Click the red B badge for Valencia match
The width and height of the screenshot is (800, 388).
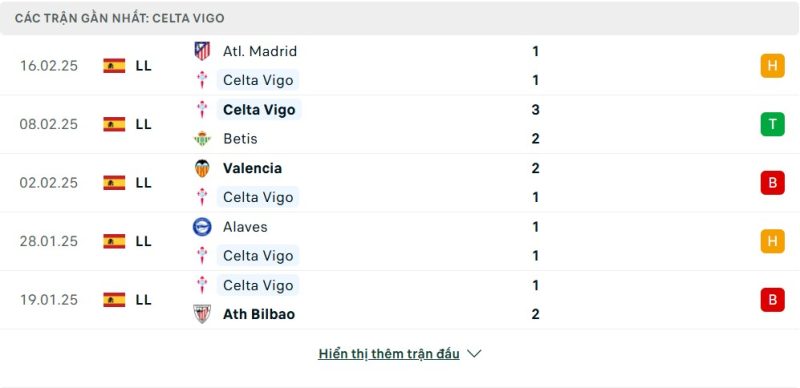[772, 183]
